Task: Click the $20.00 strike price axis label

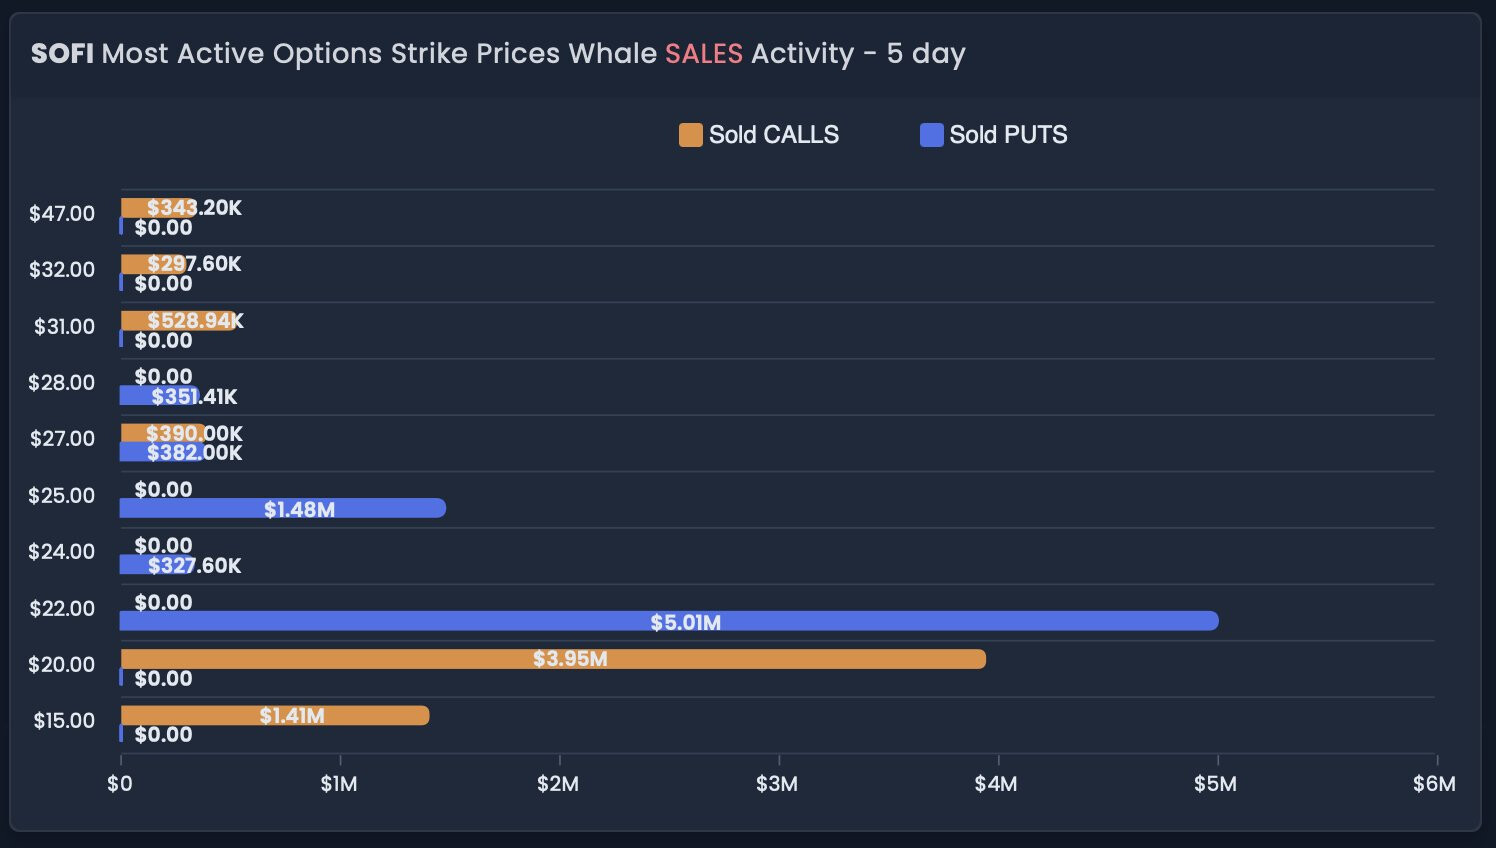Action: [62, 664]
